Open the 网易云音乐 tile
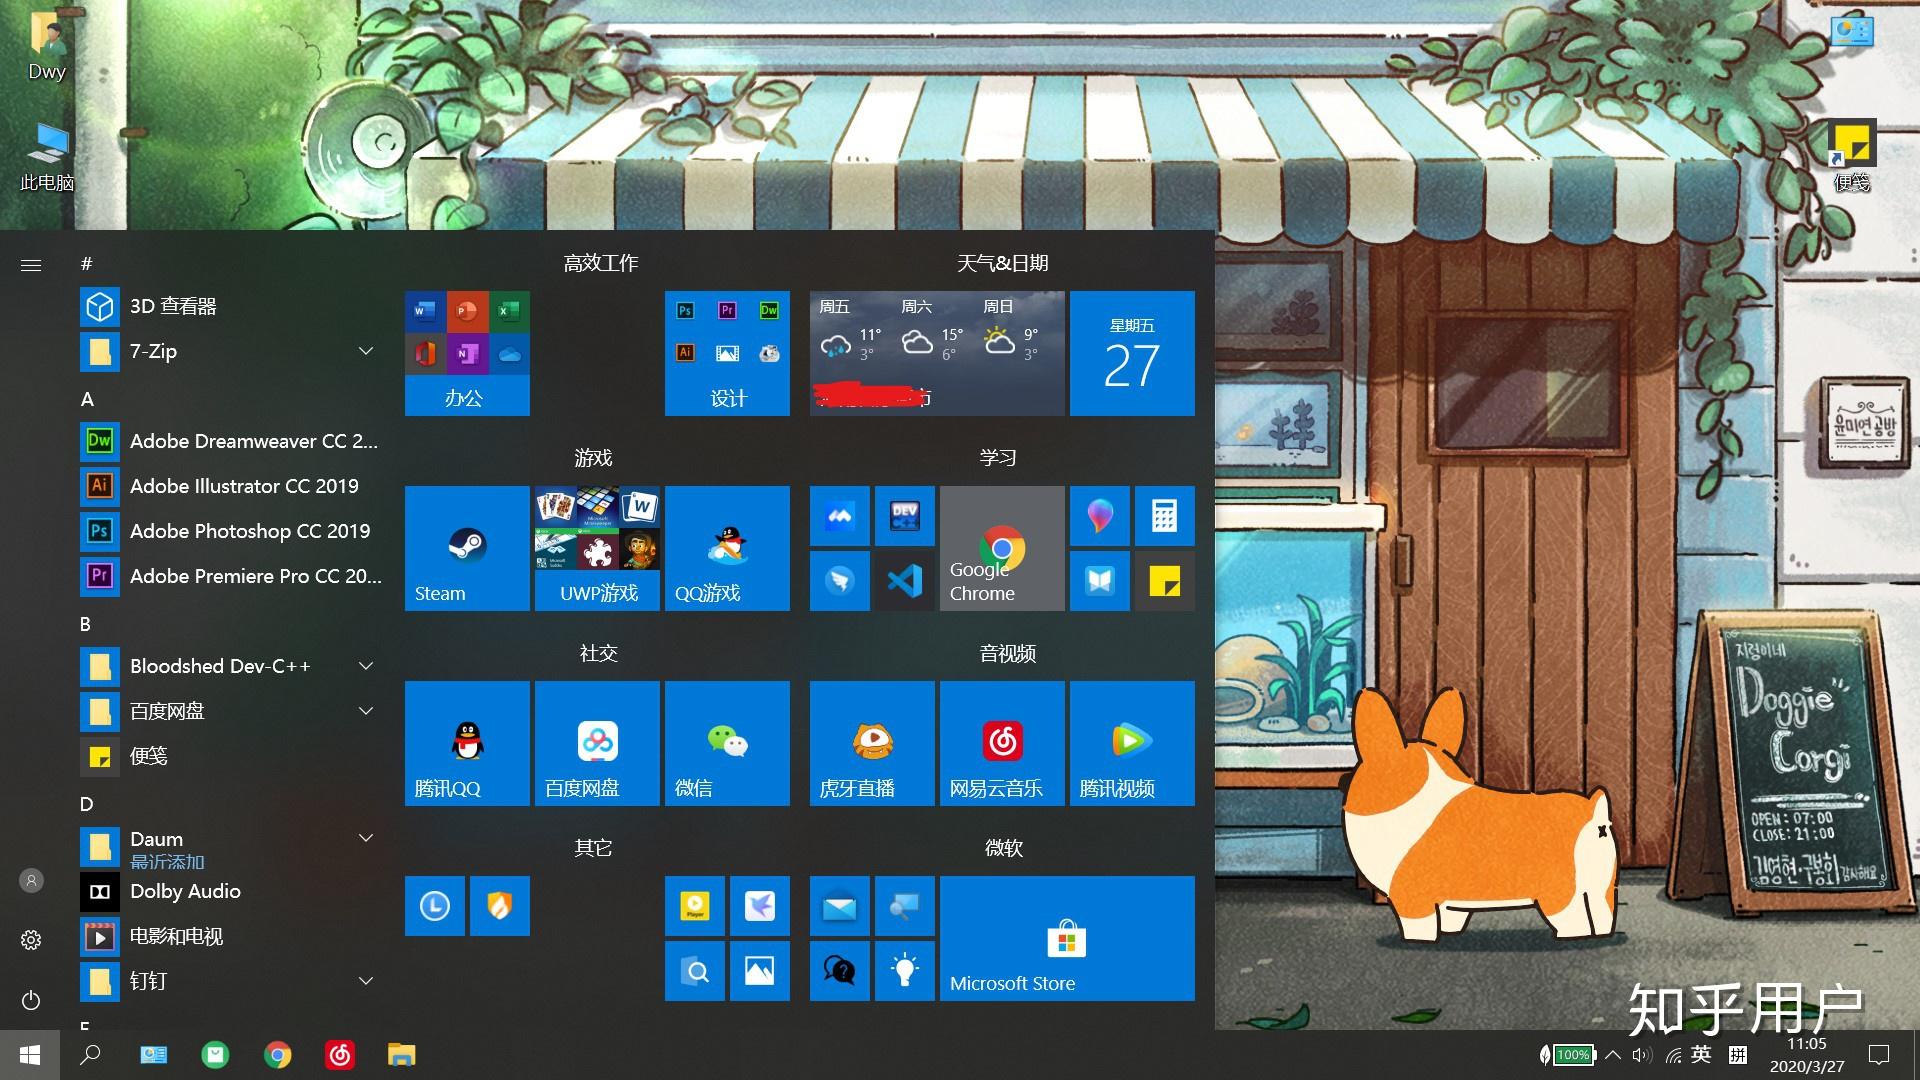The height and width of the screenshot is (1080, 1920). 1002,743
